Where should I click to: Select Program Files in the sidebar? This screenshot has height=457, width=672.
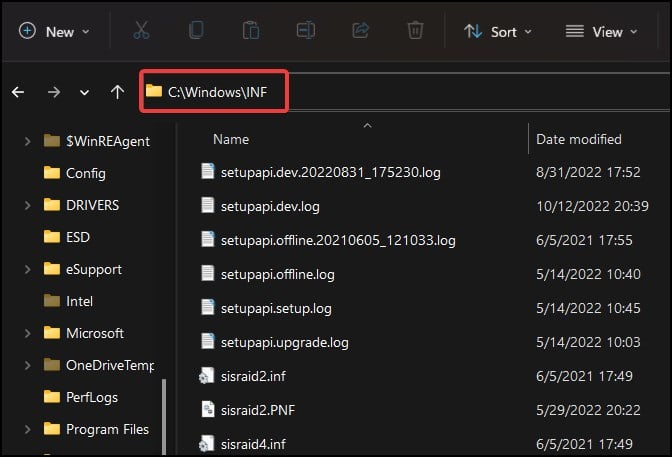[x=107, y=429]
